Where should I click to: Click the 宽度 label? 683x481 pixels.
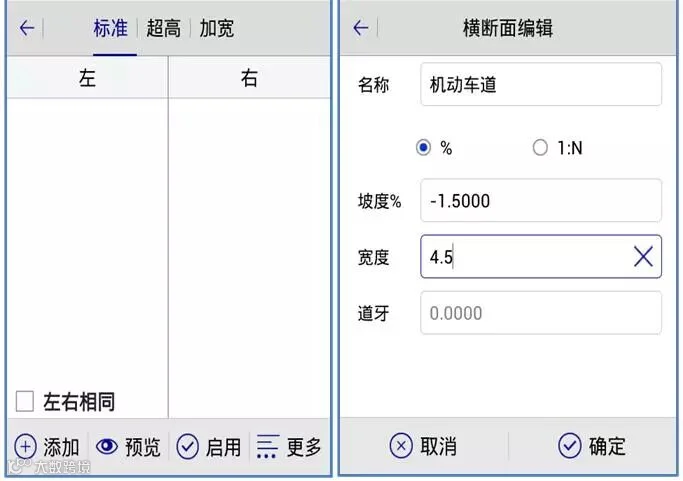[373, 257]
